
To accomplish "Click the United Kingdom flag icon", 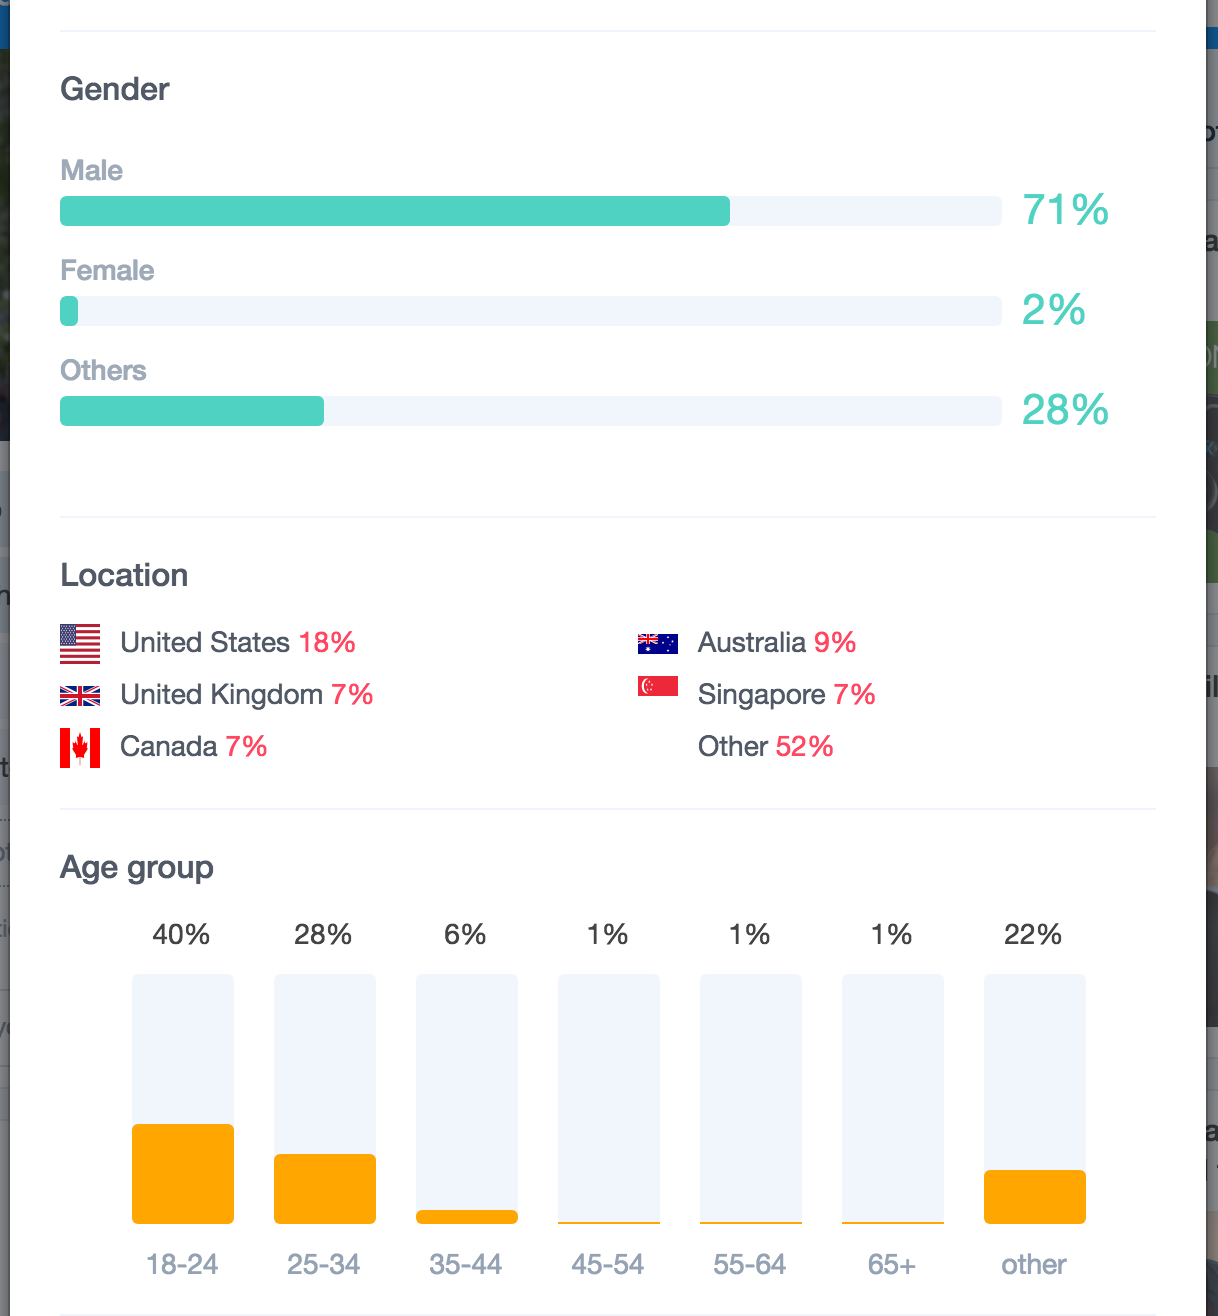I will pyautogui.click(x=80, y=696).
